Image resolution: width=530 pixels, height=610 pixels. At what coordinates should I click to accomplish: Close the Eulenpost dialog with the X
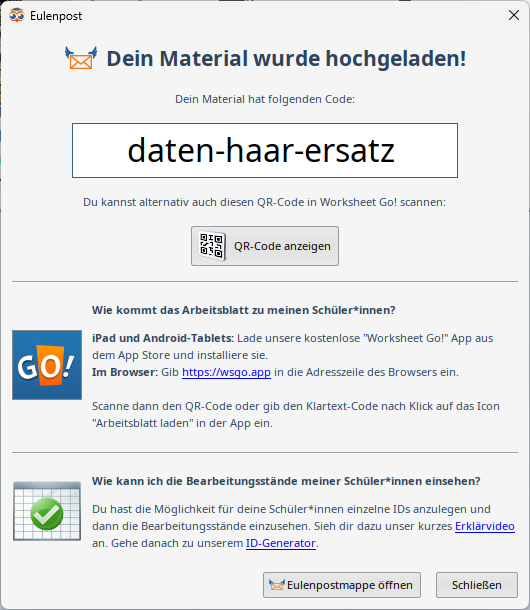tap(514, 15)
